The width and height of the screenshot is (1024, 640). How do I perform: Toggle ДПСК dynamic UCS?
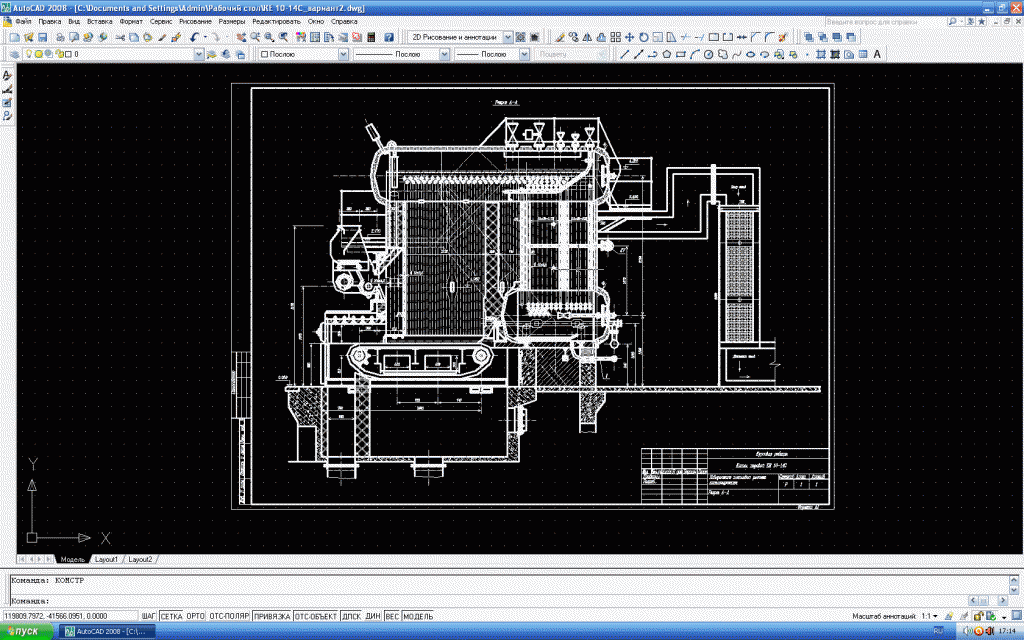tap(351, 616)
